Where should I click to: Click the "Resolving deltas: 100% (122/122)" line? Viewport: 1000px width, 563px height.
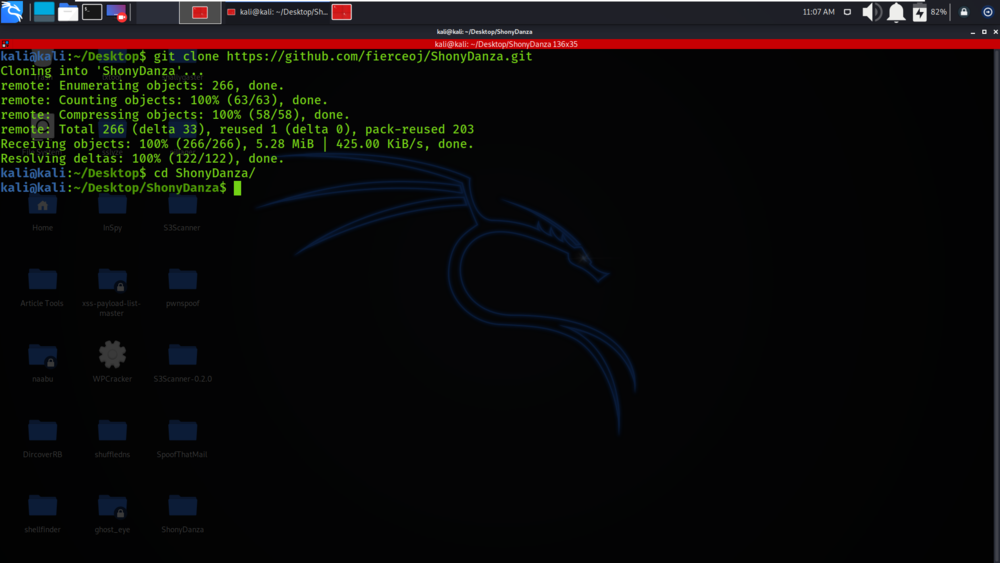click(x=142, y=159)
